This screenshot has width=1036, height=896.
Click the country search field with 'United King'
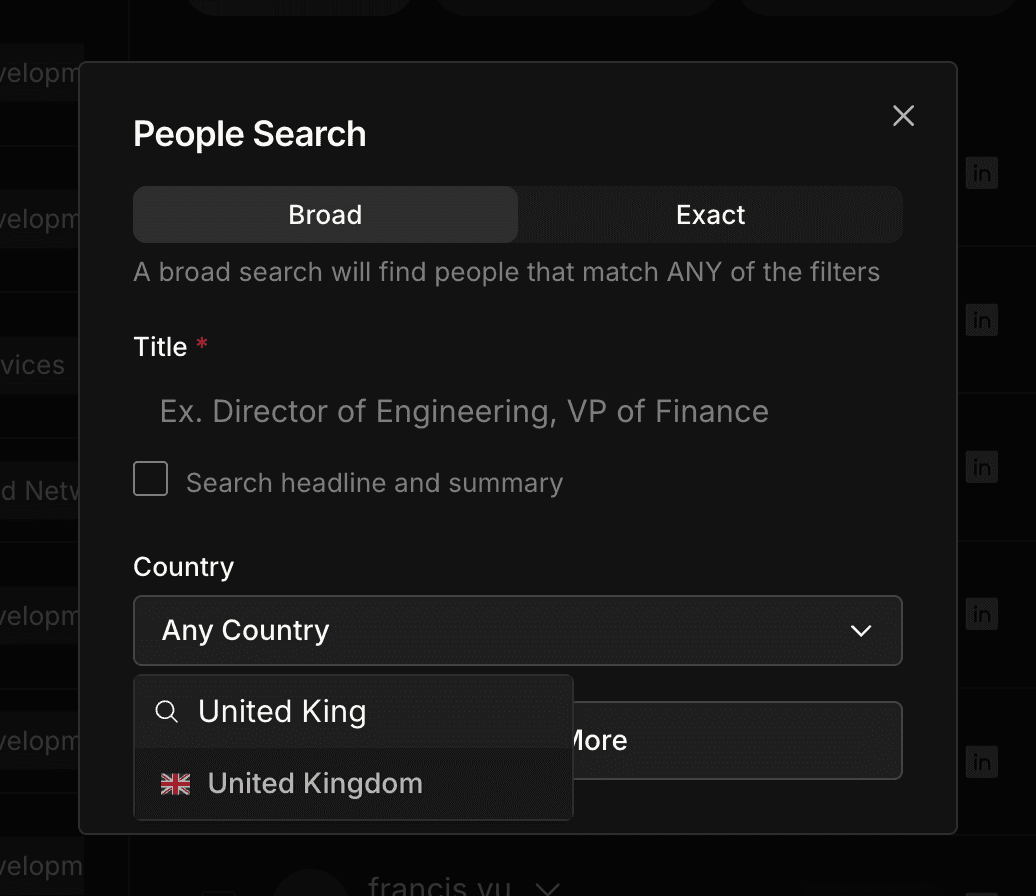[x=375, y=712]
